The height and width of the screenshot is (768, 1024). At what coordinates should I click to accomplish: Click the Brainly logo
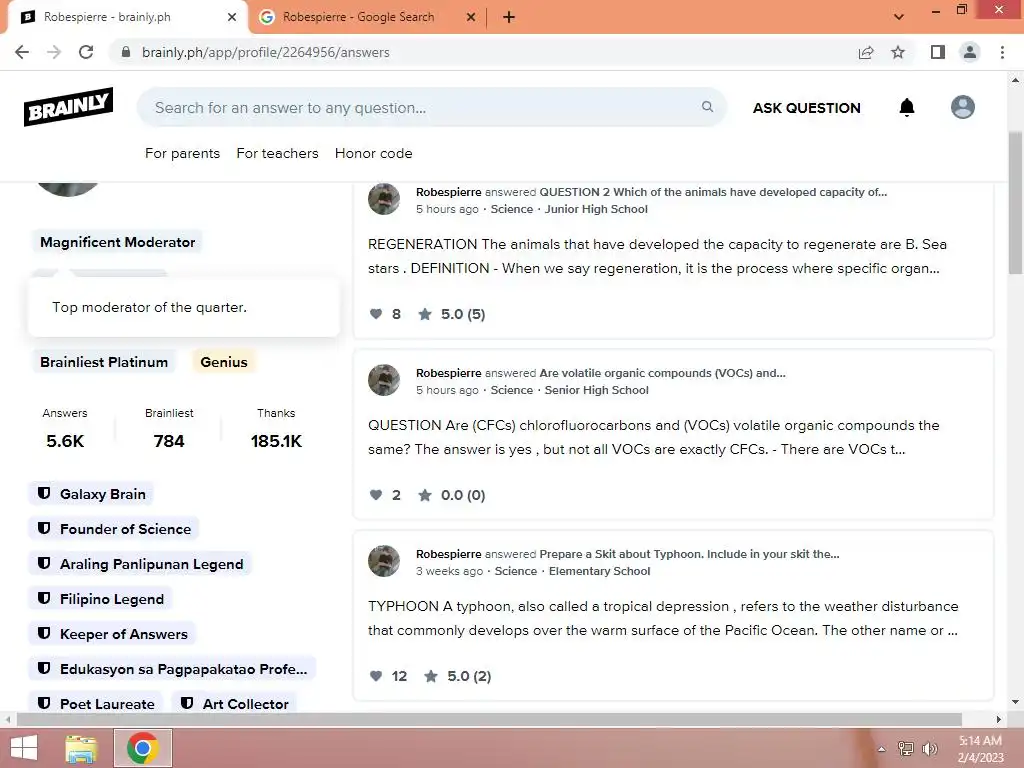click(69, 106)
